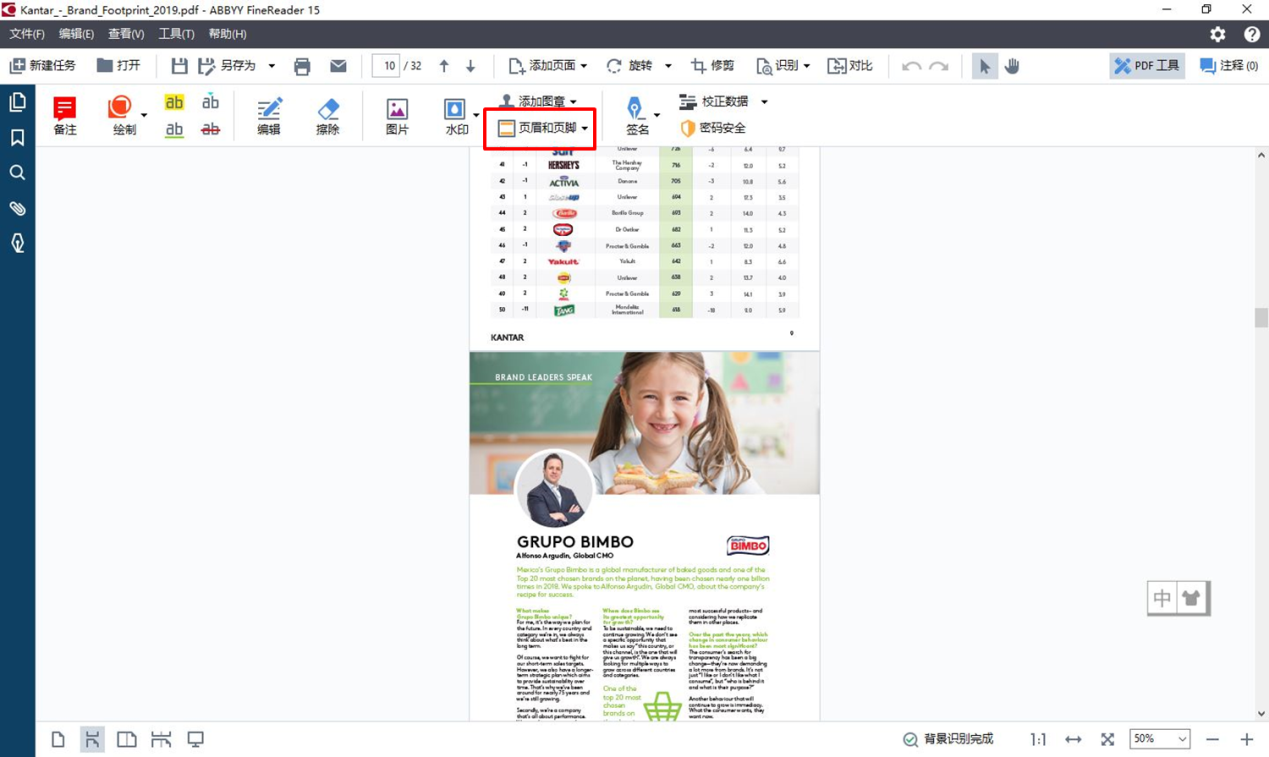Switch to two-page view

pyautogui.click(x=127, y=739)
